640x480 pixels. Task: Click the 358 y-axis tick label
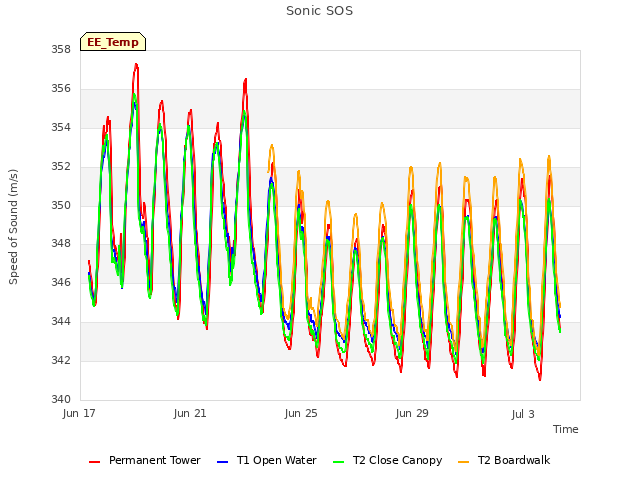tap(61, 49)
